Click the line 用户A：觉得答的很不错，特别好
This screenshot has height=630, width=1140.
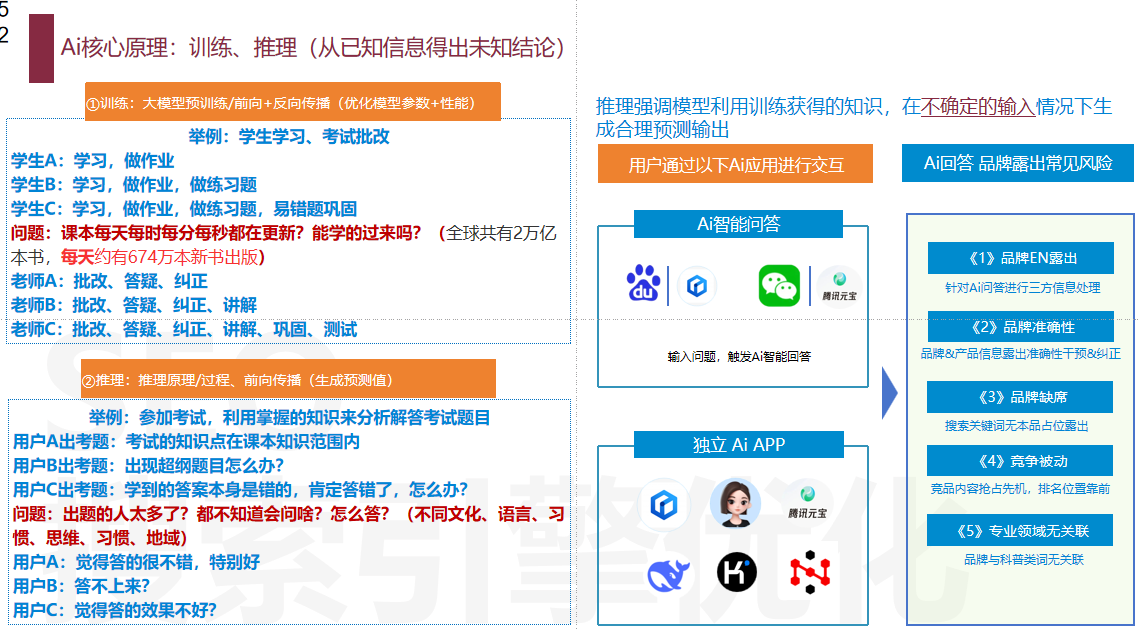(136, 562)
